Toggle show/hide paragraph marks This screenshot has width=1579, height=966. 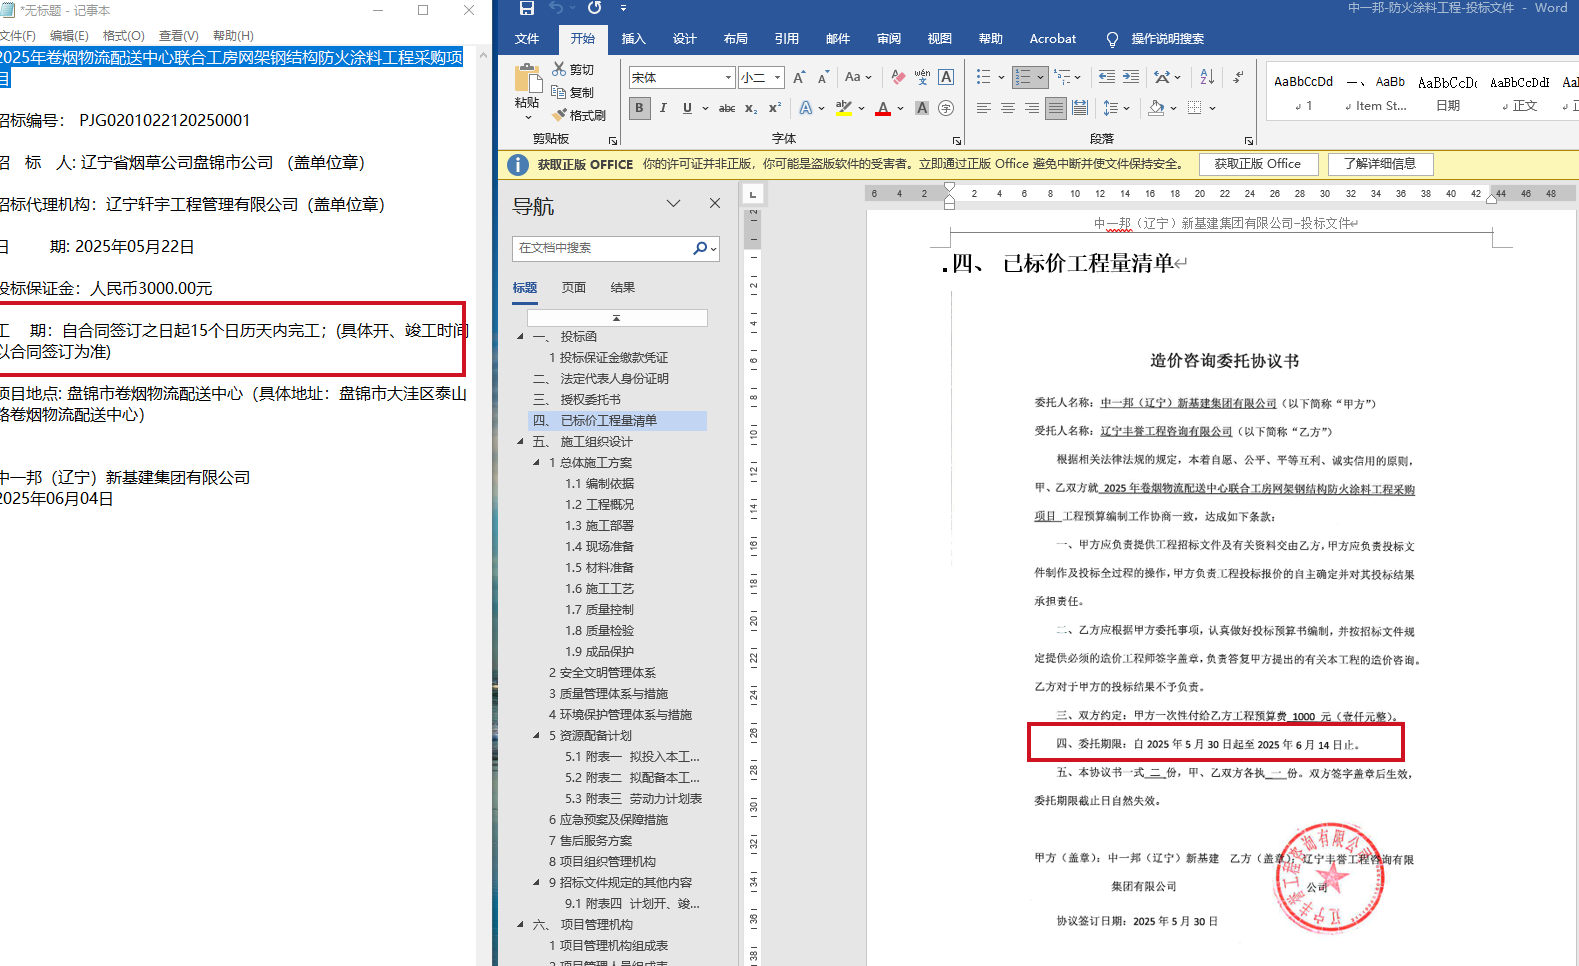coord(1238,77)
